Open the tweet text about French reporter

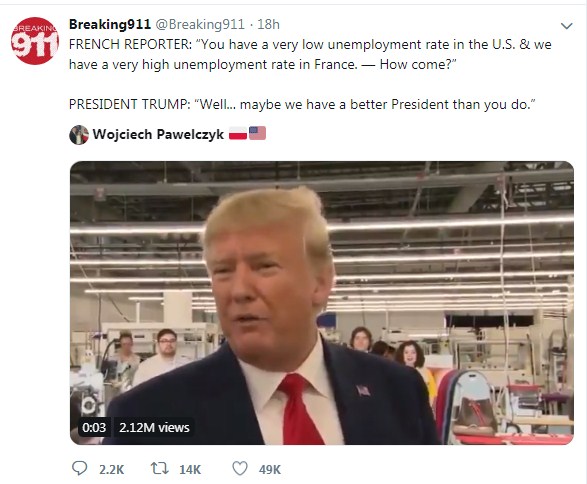tap(310, 54)
